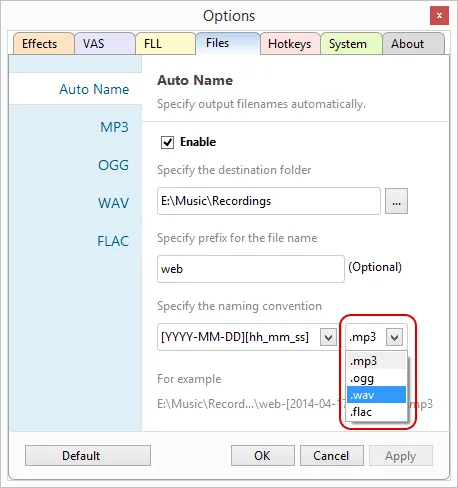Click the Cancel button
Screen dimensions: 458x488
point(332,456)
